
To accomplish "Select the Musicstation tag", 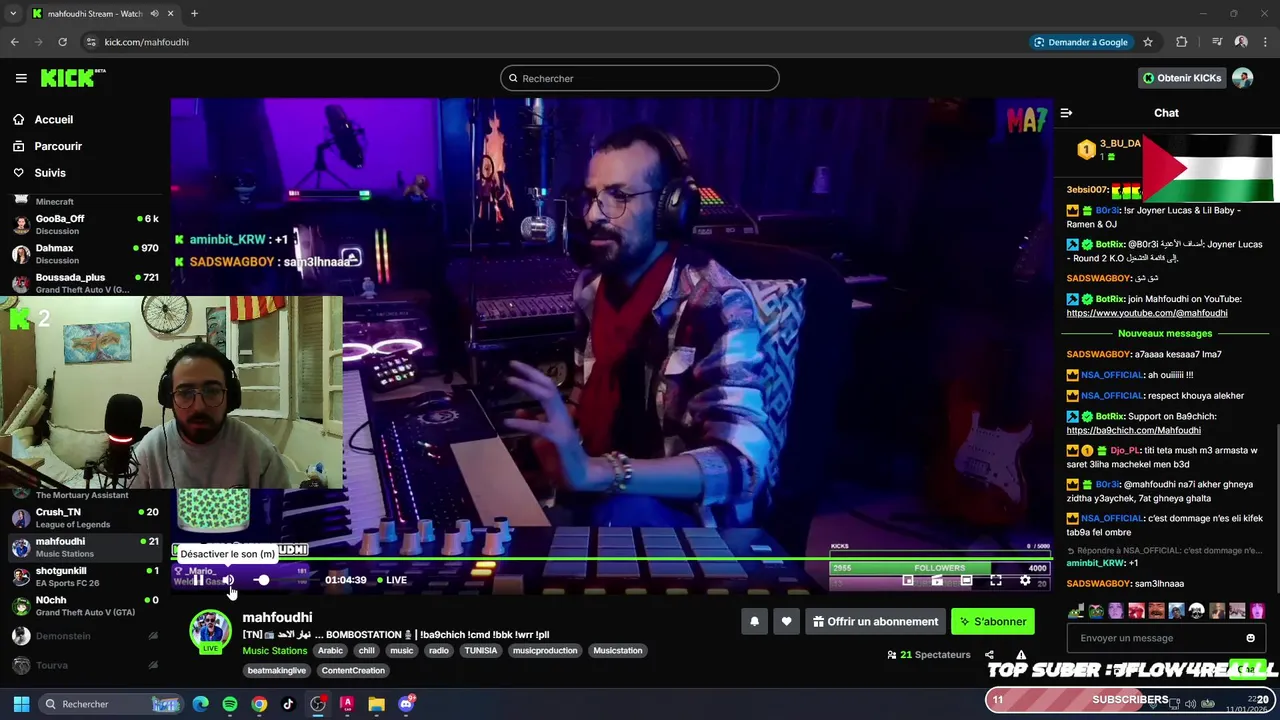I will [617, 650].
